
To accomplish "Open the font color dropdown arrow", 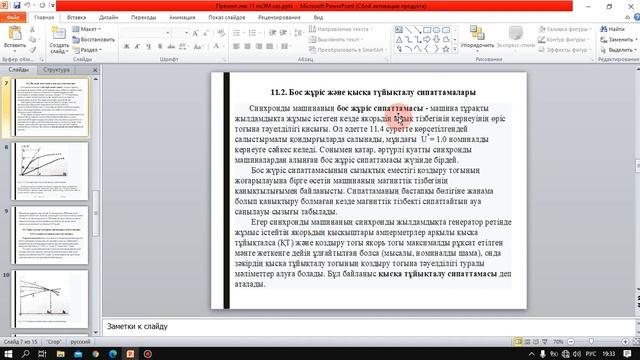I will (224, 47).
